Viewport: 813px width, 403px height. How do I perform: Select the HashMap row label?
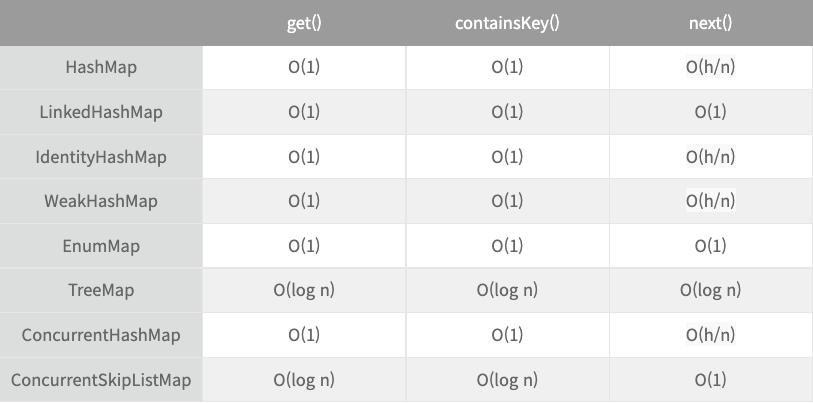click(101, 68)
